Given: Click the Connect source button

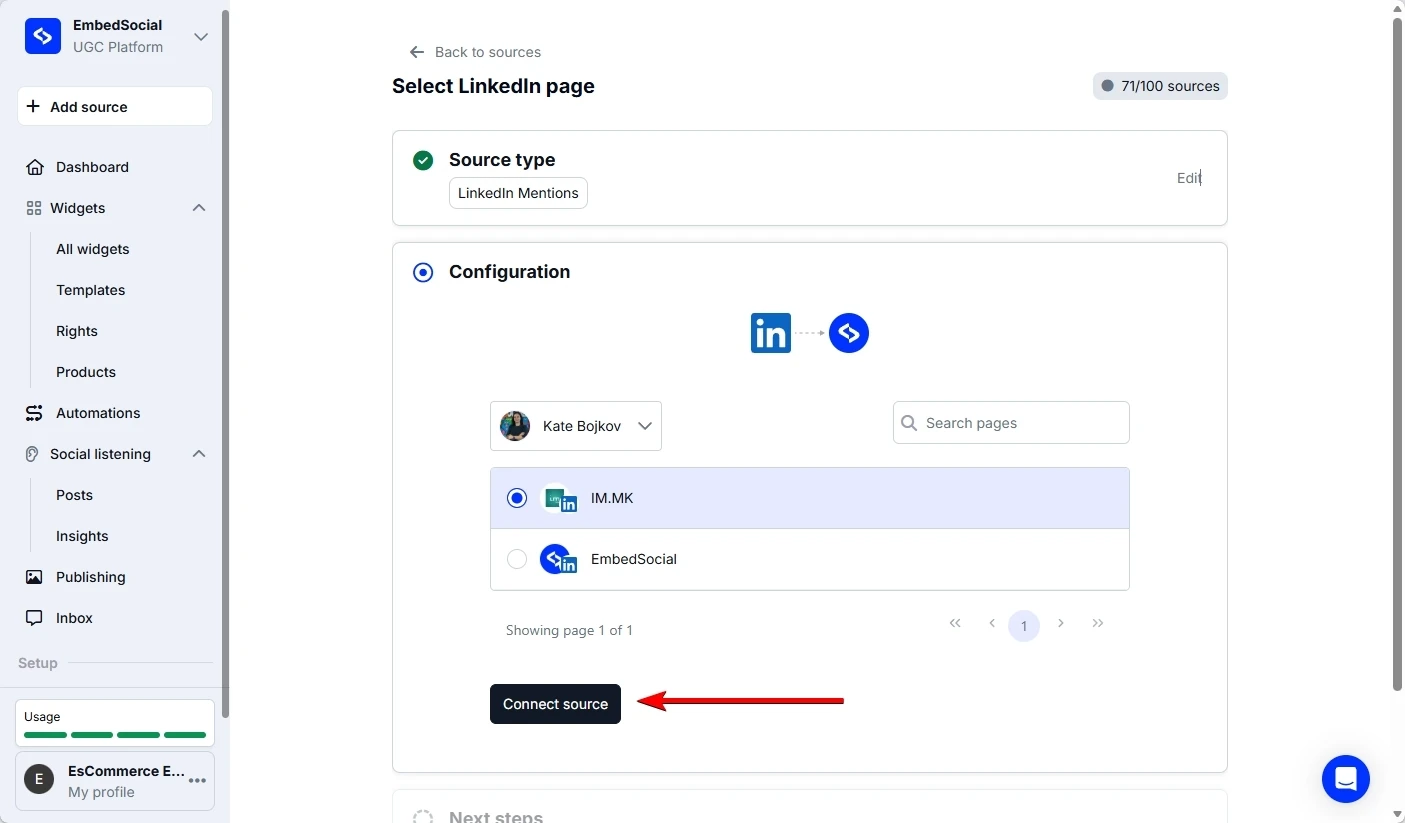Looking at the screenshot, I should point(555,704).
